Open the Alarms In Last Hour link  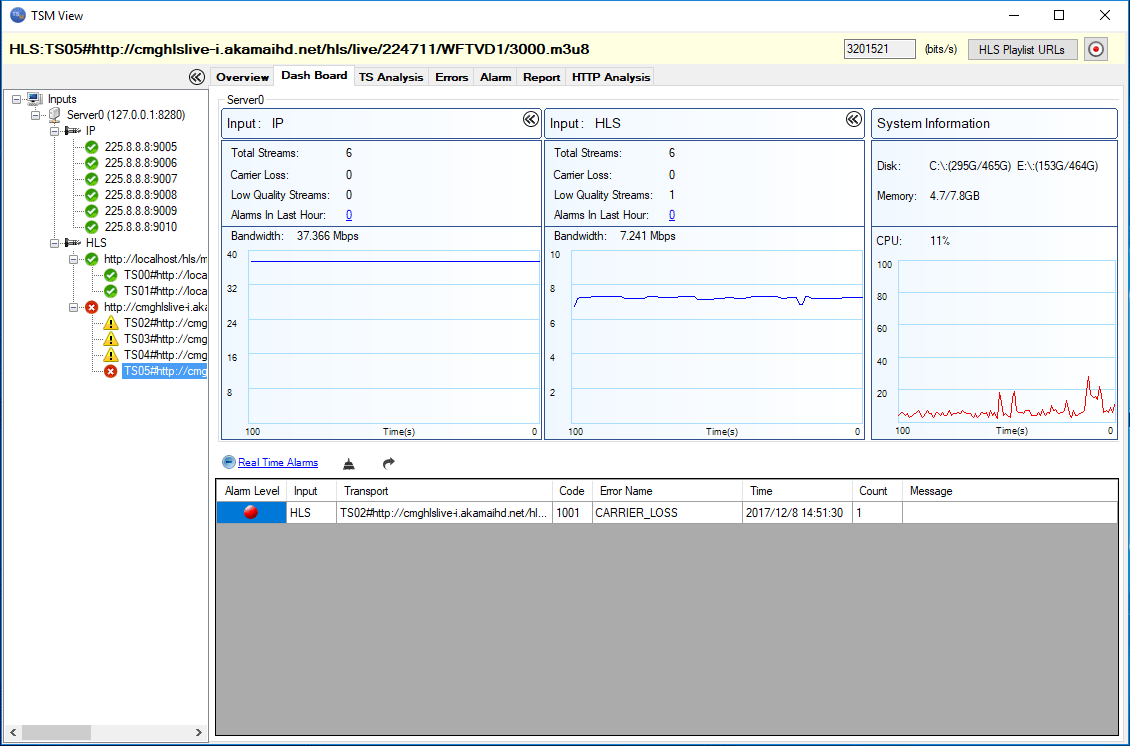[348, 214]
